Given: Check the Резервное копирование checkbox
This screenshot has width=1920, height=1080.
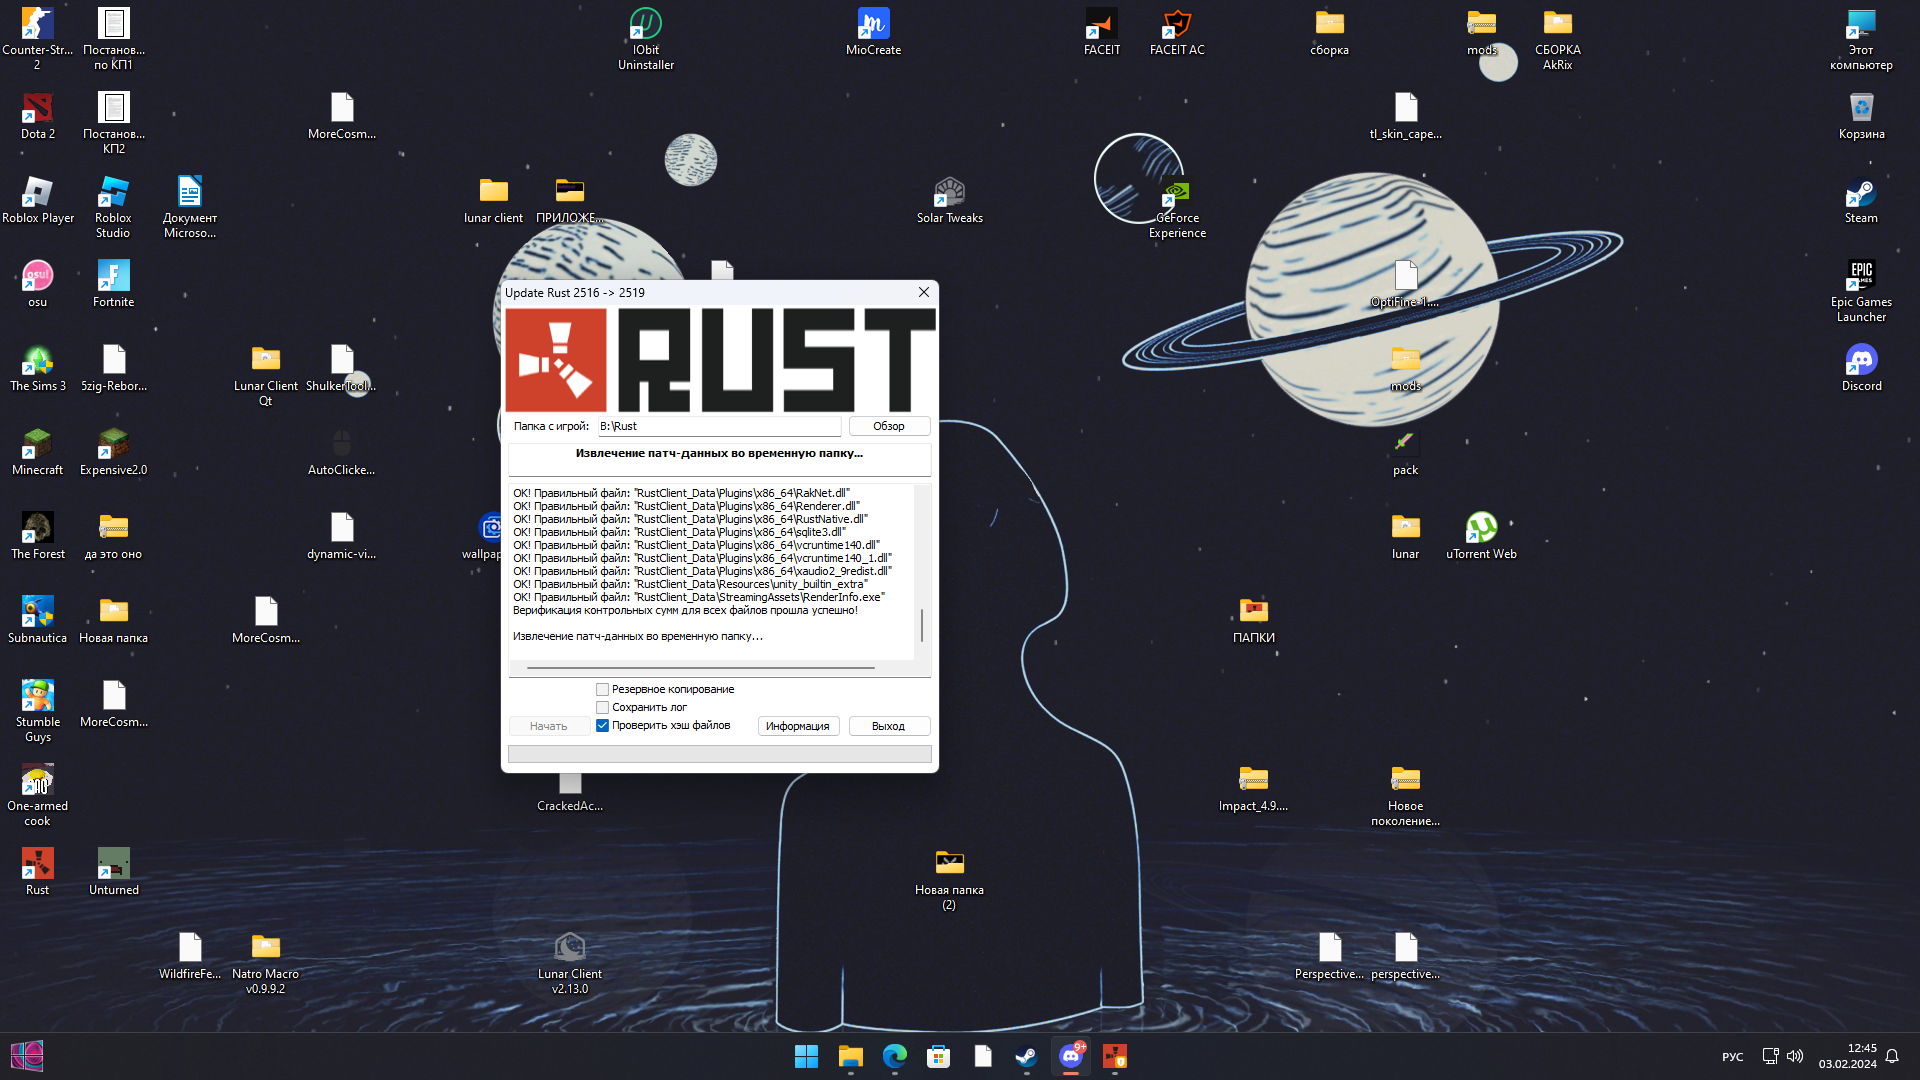Looking at the screenshot, I should 602,689.
